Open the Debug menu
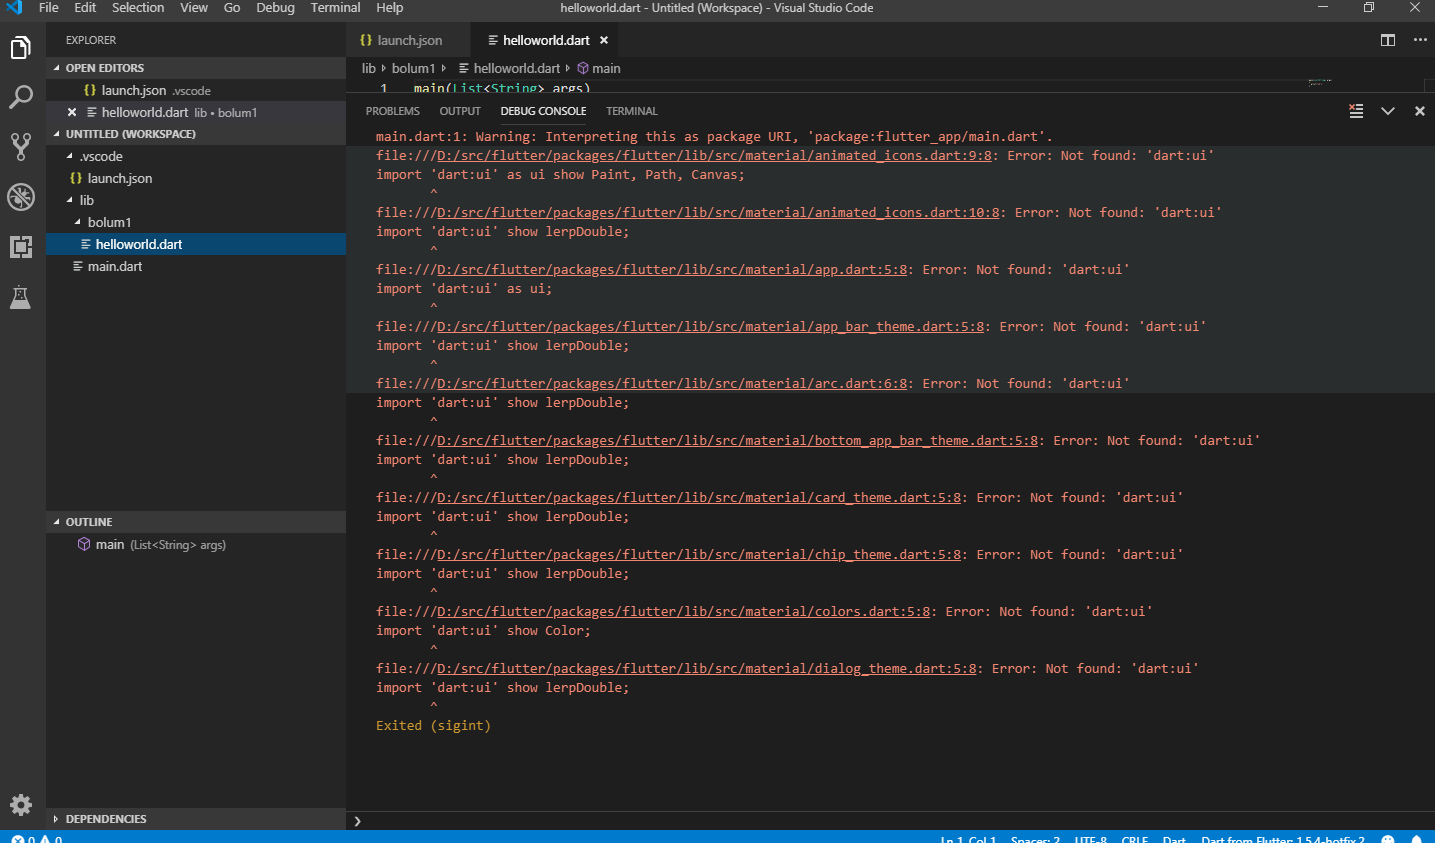 coord(275,8)
